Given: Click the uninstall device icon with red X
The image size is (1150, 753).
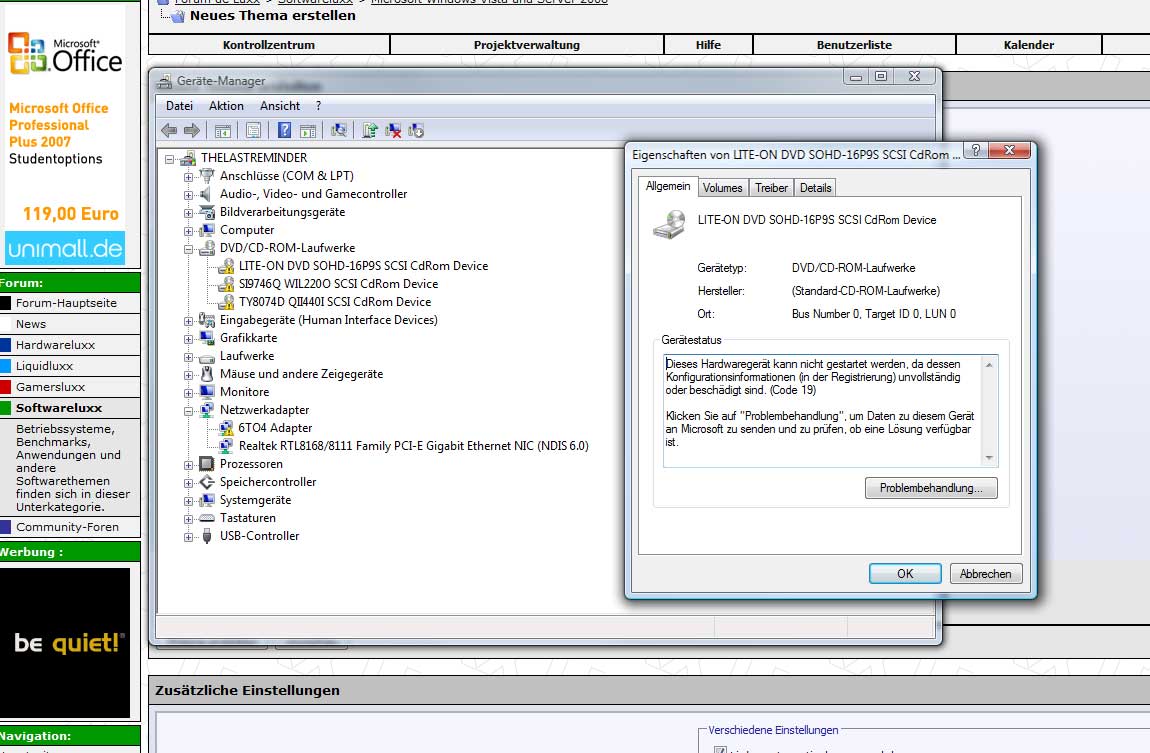Looking at the screenshot, I should coord(393,131).
